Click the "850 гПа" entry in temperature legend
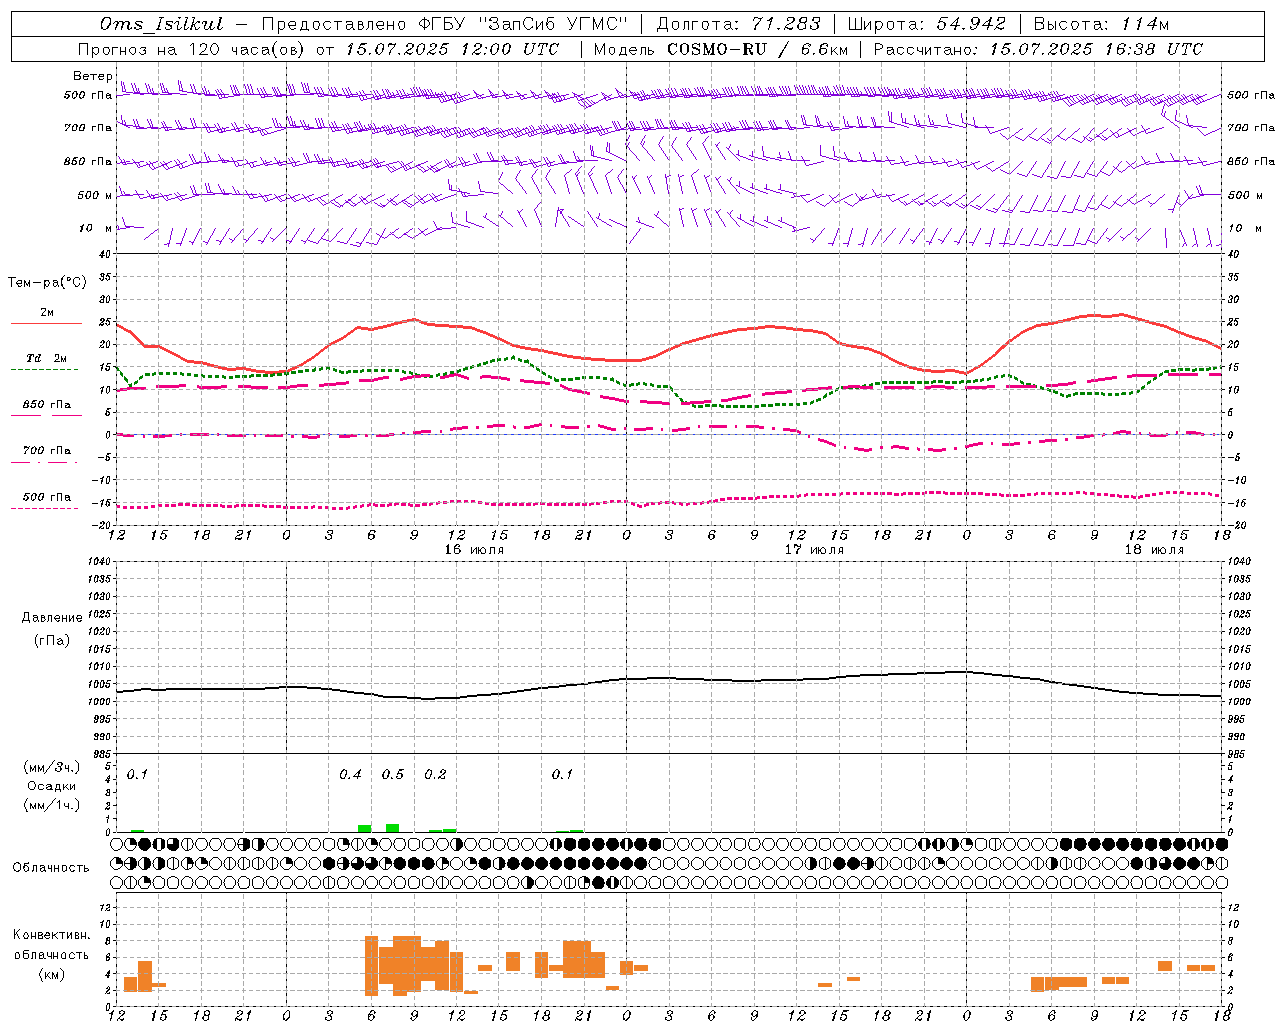Screen dimensions: 1280x1024 [x=47, y=405]
